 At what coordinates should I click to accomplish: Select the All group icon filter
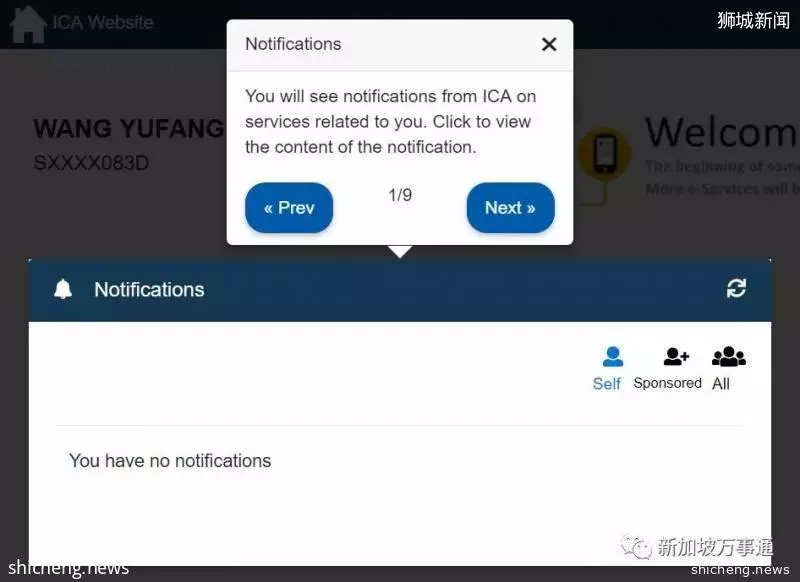[x=729, y=356]
